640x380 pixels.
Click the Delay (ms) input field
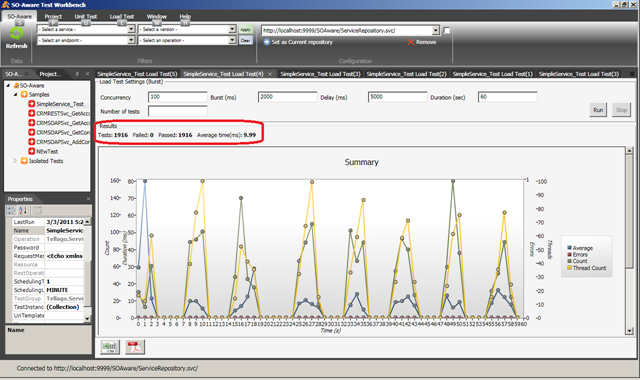397,97
